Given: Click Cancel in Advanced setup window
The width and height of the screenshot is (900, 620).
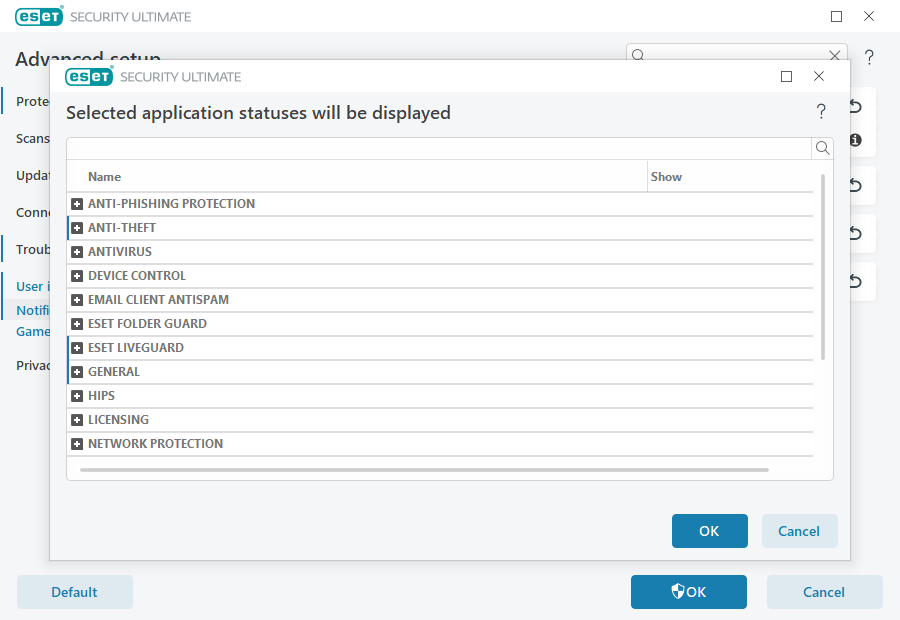Looking at the screenshot, I should tap(824, 592).
